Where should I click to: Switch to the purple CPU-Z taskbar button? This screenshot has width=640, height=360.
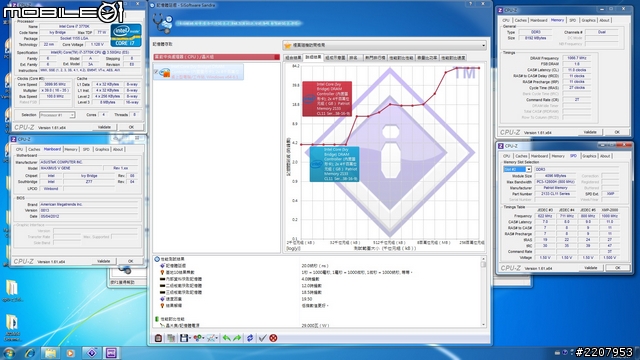click(111, 353)
